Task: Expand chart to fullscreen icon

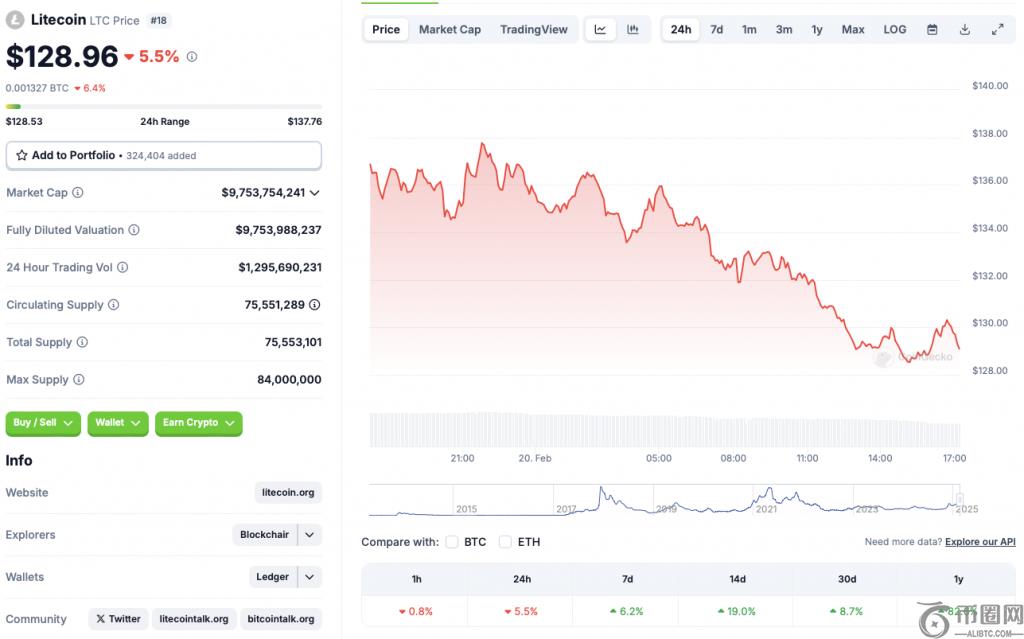Action: 997,30
